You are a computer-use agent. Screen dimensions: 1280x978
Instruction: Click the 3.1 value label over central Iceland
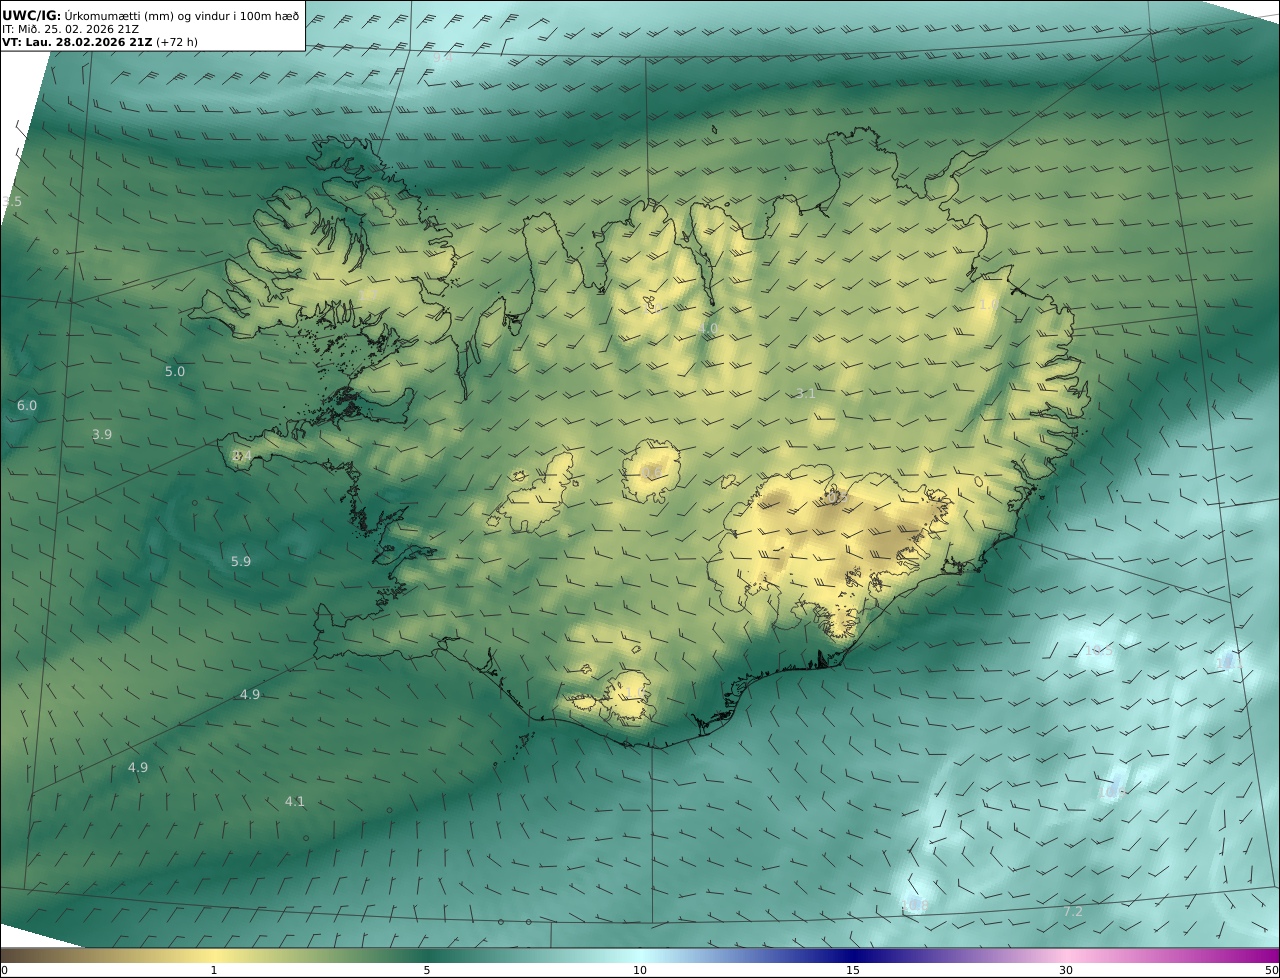(x=805, y=394)
